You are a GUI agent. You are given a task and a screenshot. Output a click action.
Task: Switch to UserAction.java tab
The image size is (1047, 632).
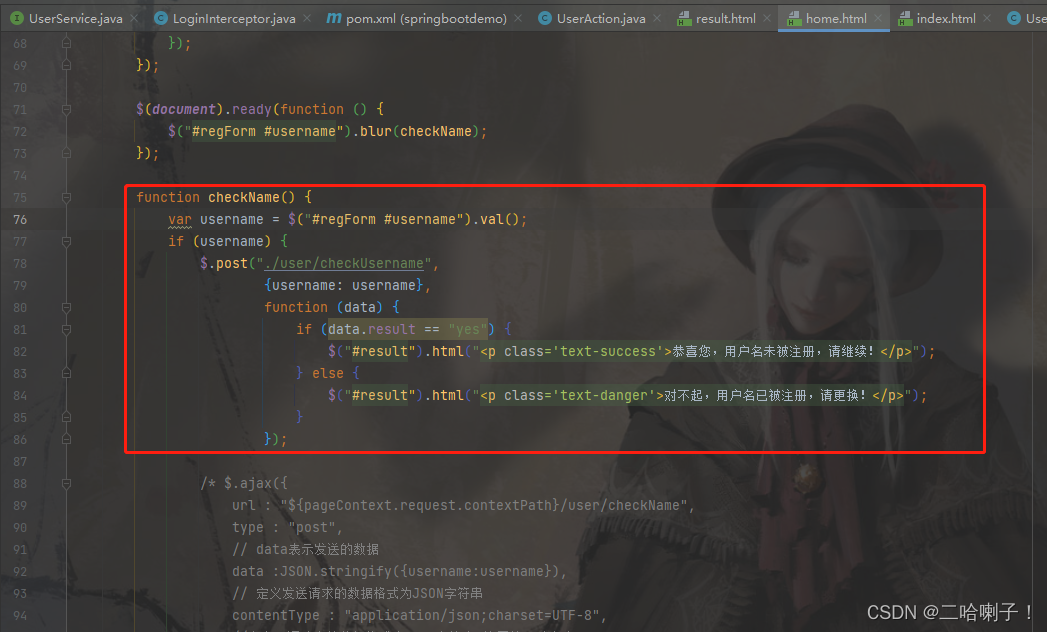tap(601, 19)
